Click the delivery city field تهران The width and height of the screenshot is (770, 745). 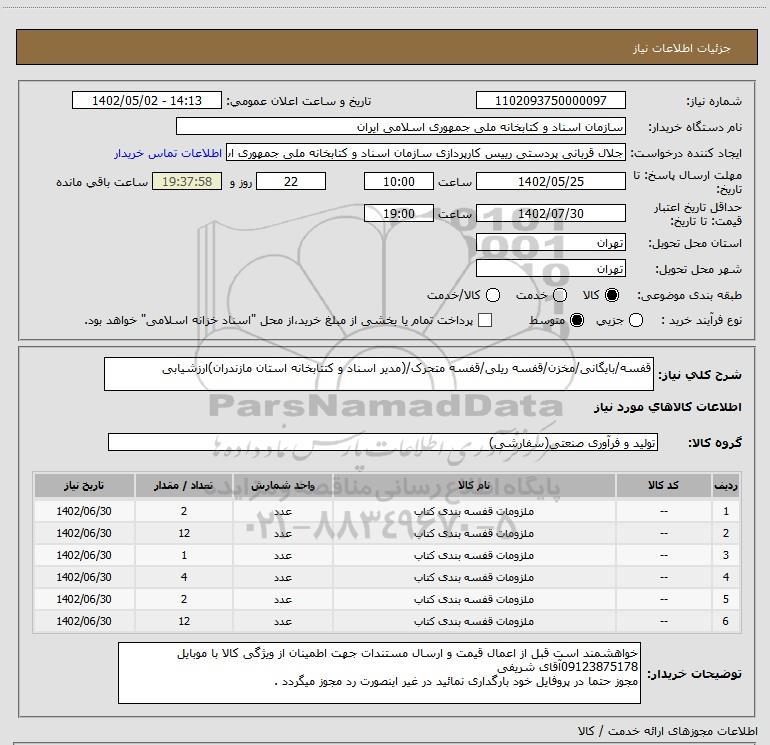(550, 268)
